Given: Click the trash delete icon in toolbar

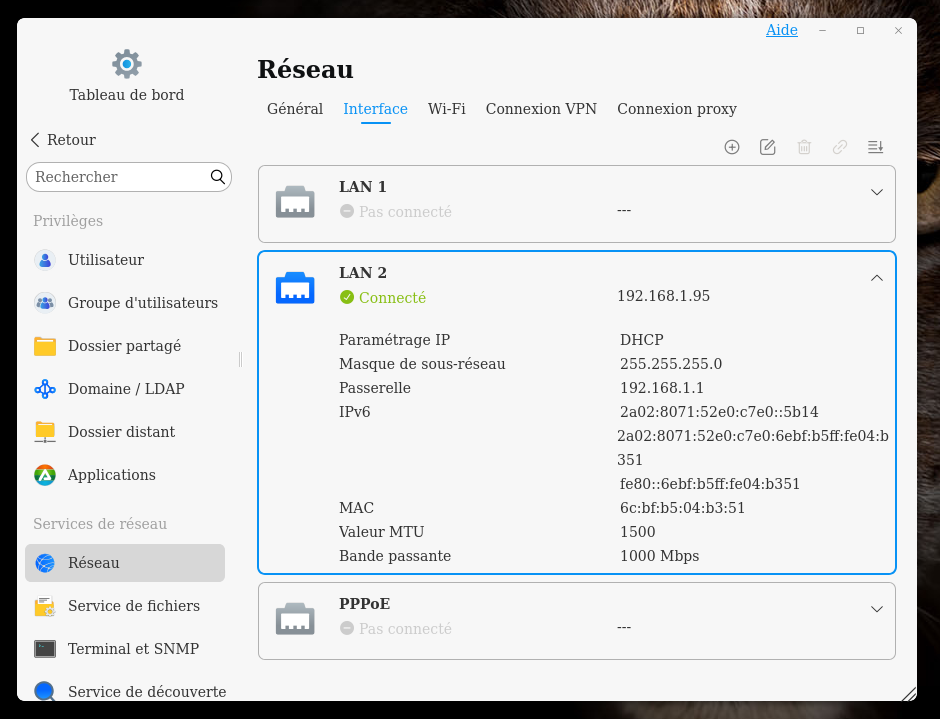Looking at the screenshot, I should [804, 147].
